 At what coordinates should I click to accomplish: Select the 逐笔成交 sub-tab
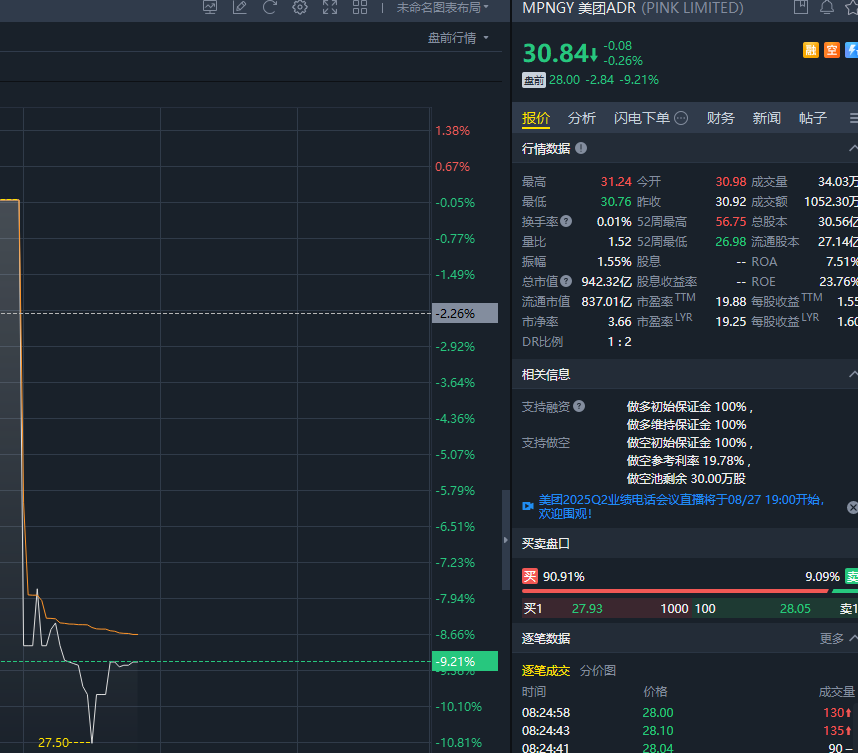pyautogui.click(x=546, y=670)
